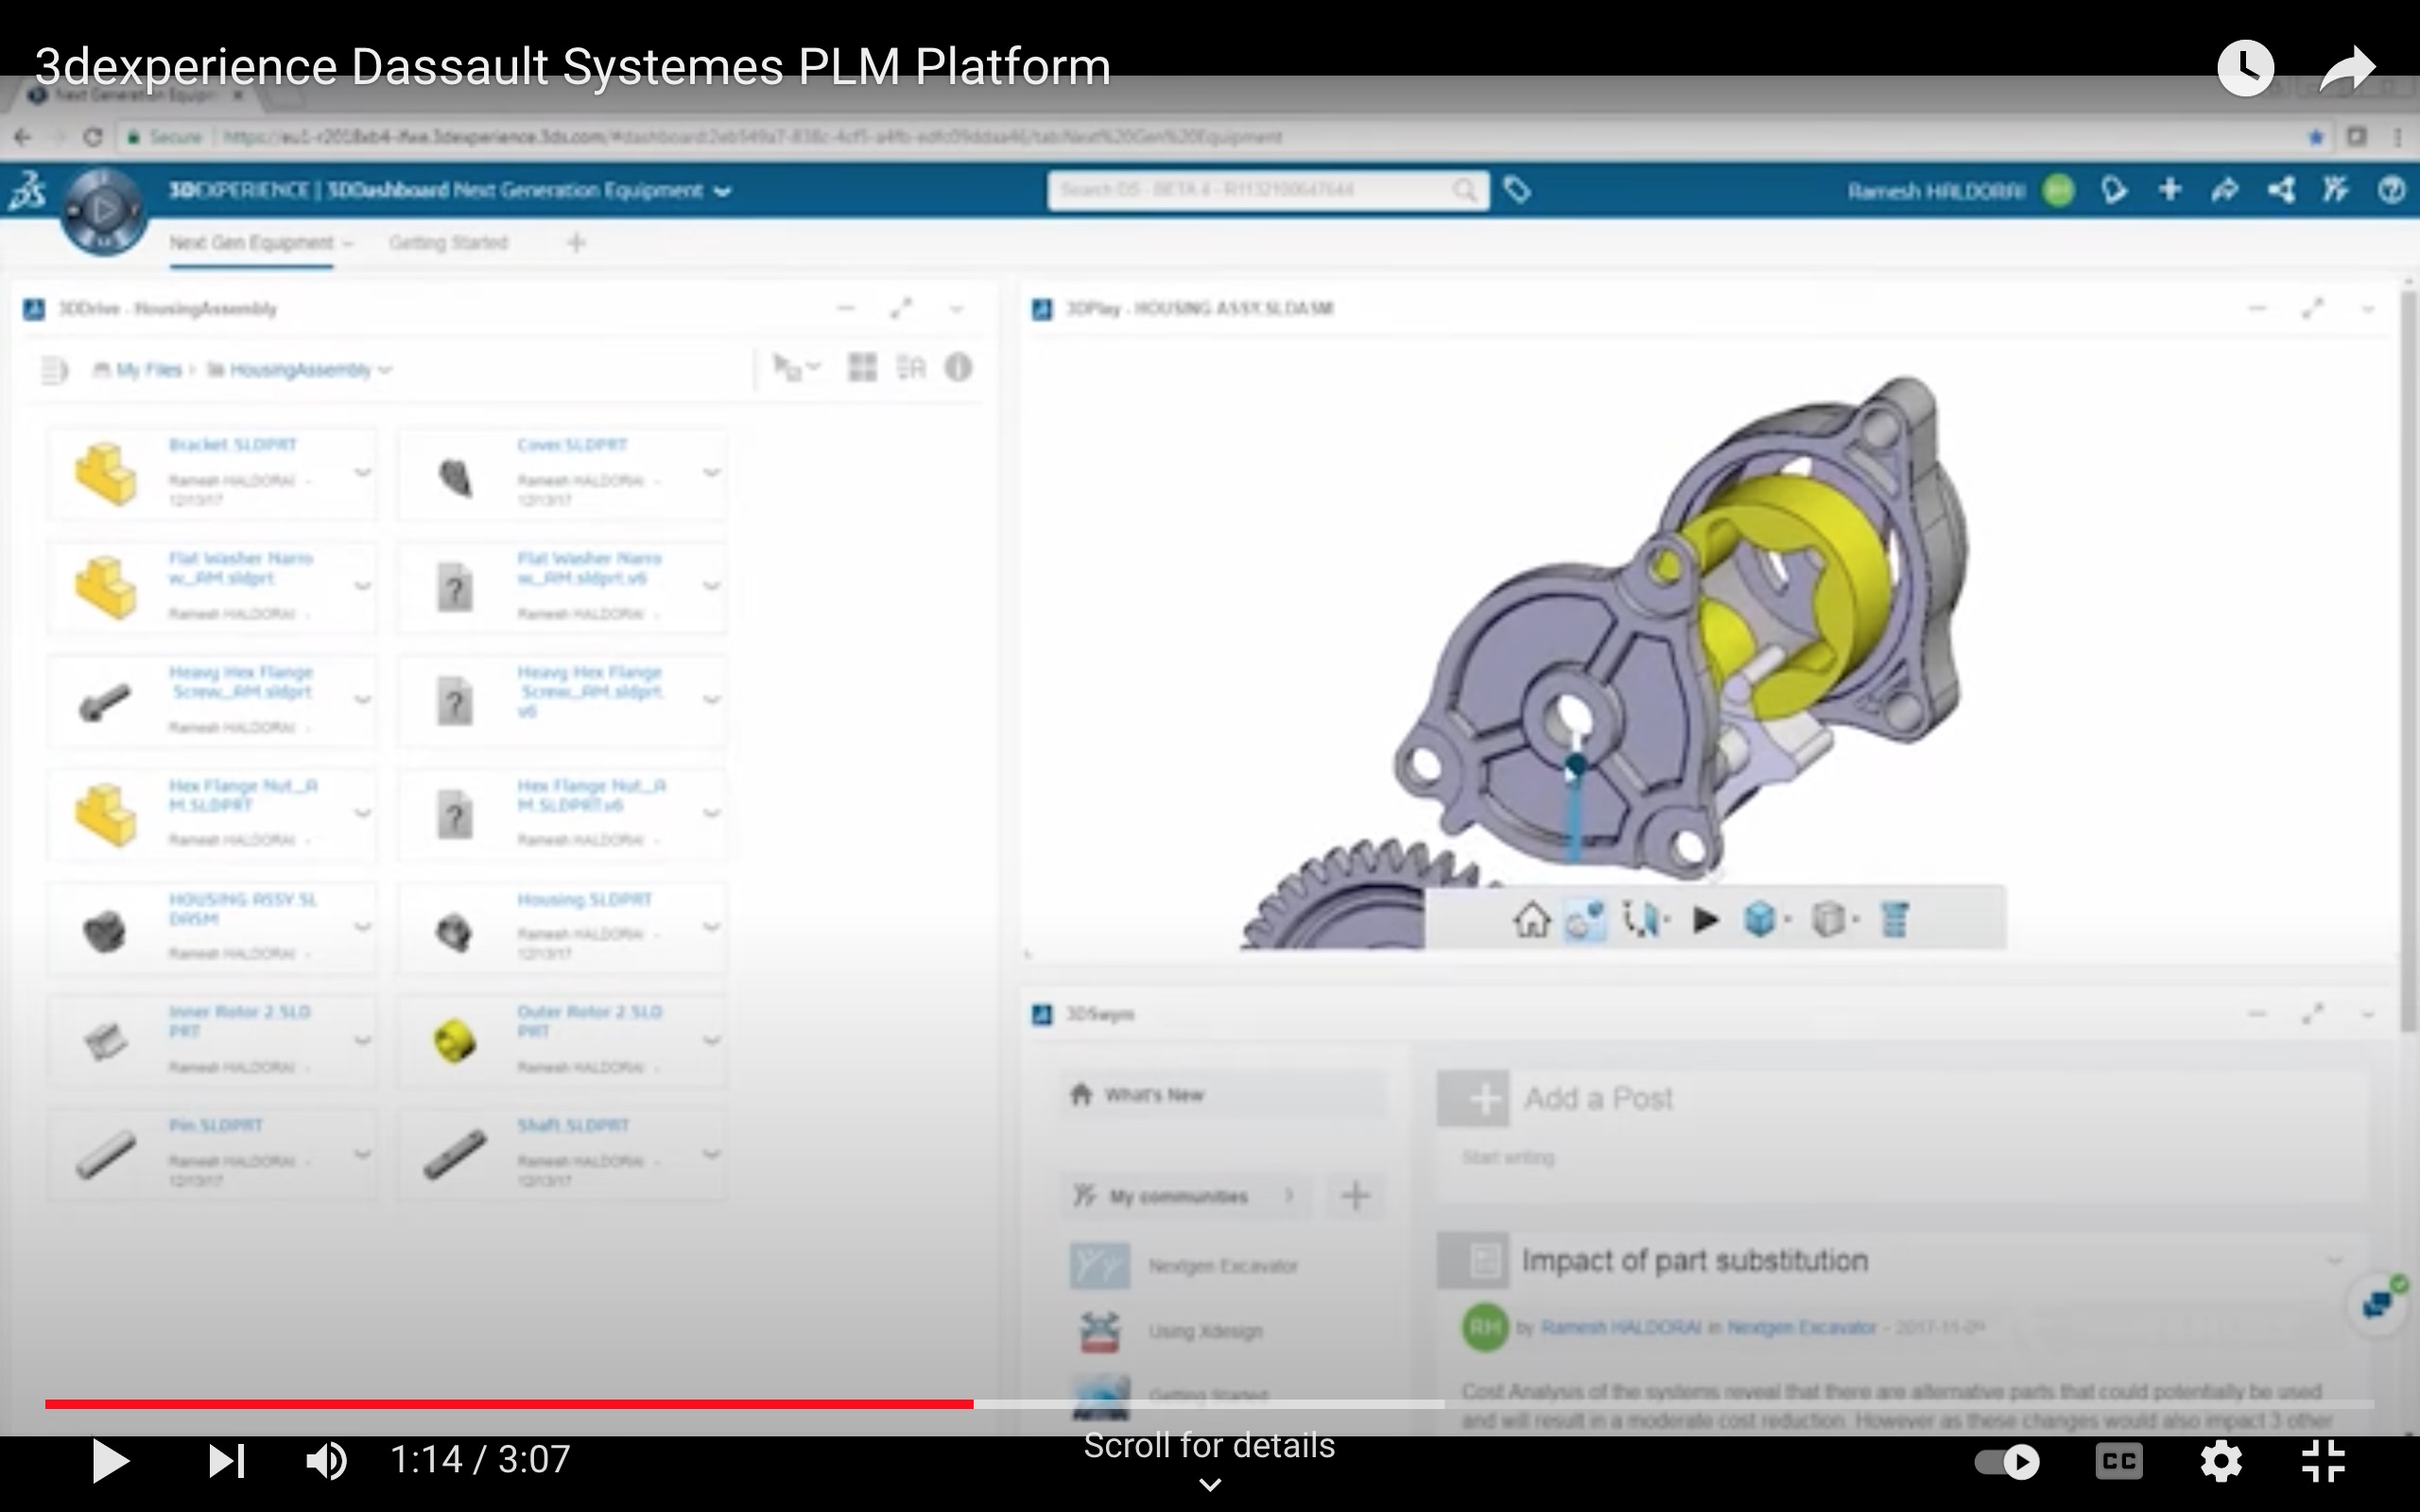The width and height of the screenshot is (2420, 1512).
Task: Toggle the autoplay switch
Action: 2007,1462
